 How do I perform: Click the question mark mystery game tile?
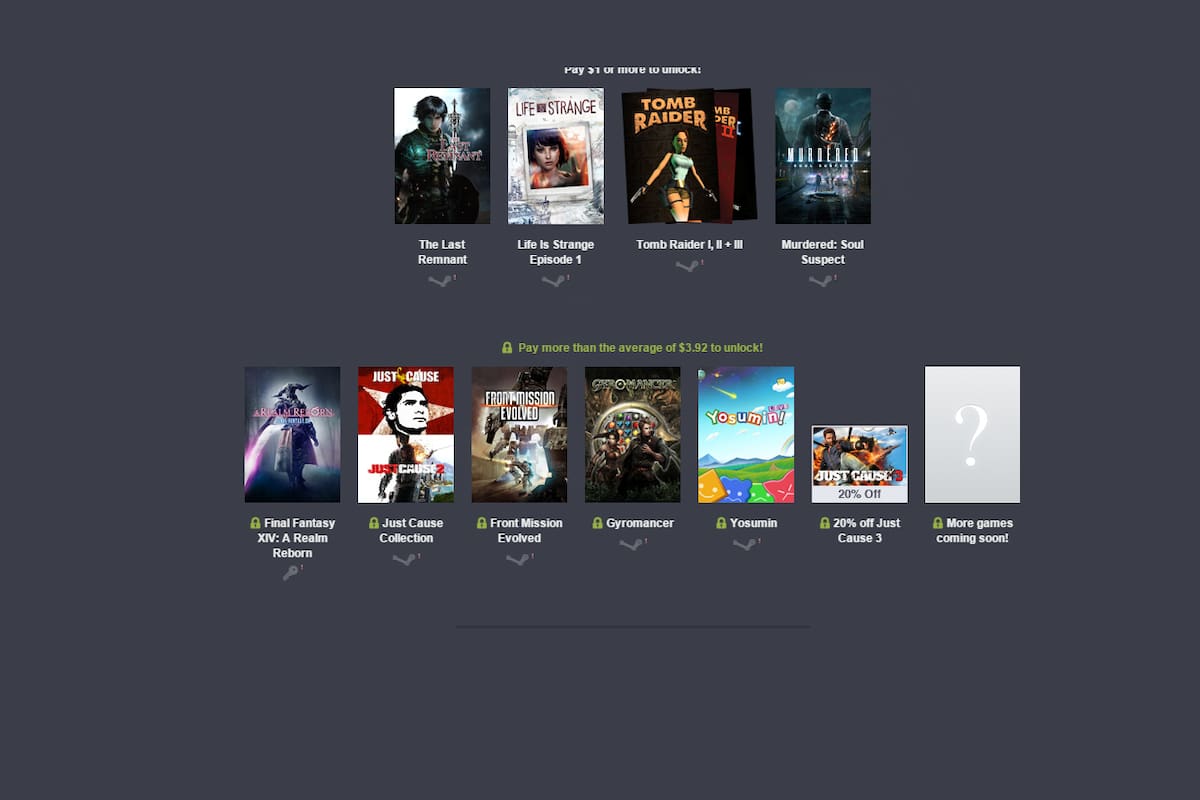(x=972, y=434)
